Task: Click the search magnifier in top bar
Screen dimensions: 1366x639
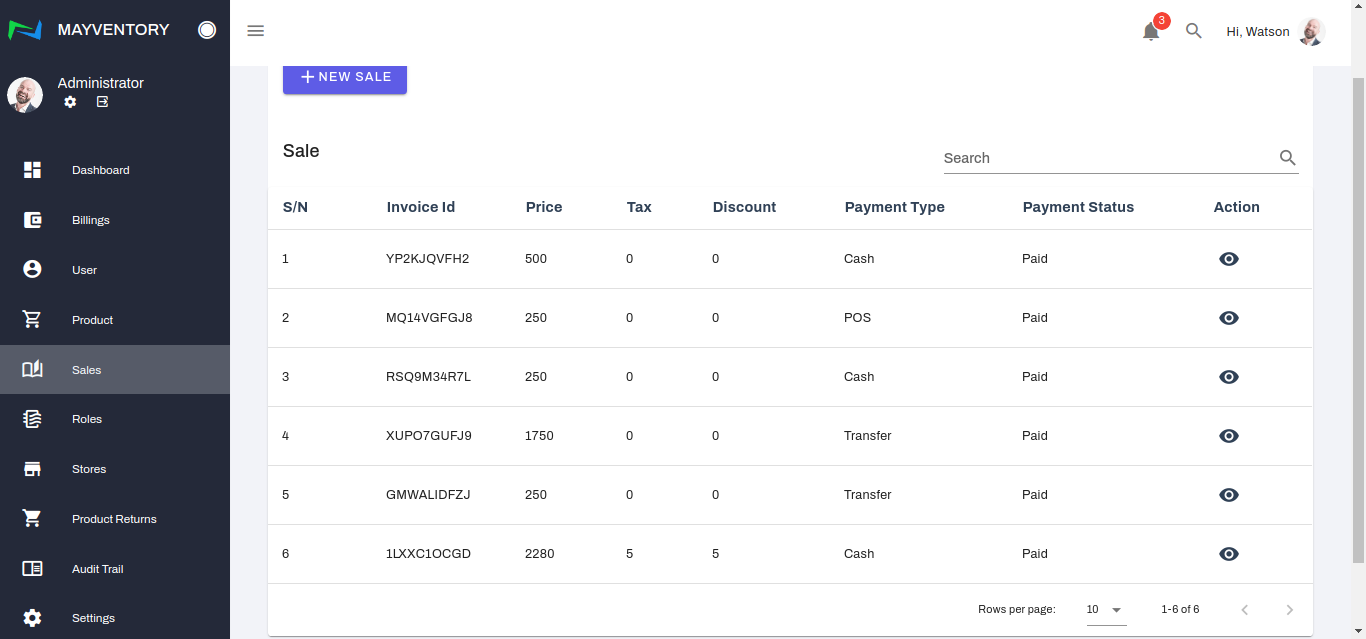Action: (x=1193, y=31)
